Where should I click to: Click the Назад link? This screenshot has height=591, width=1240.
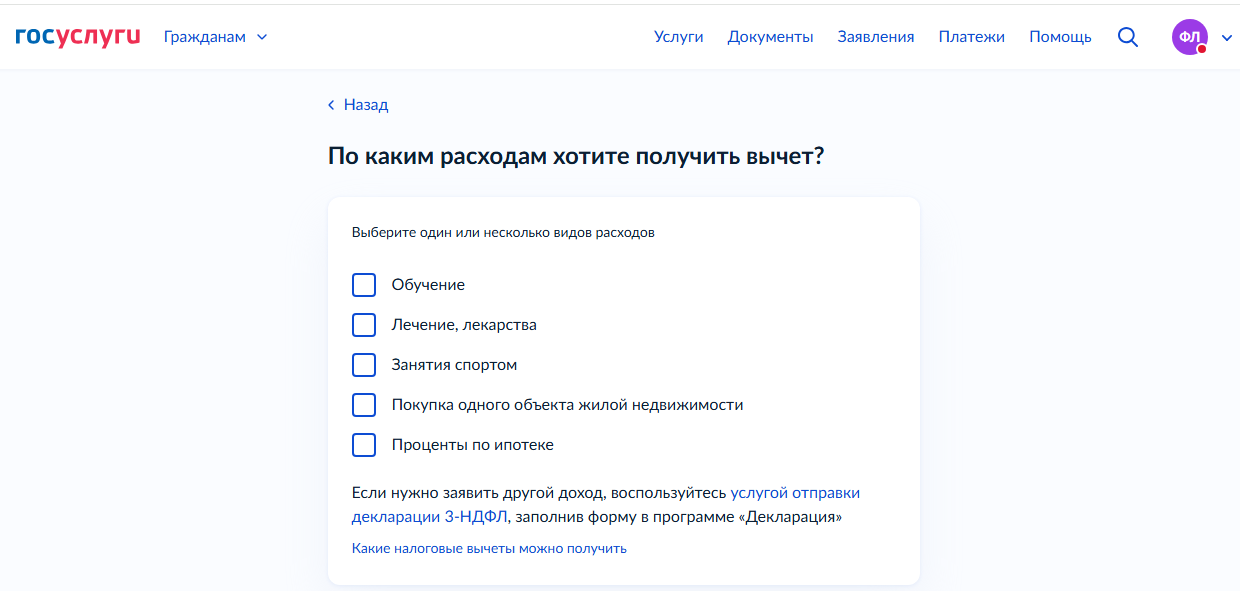click(x=365, y=105)
